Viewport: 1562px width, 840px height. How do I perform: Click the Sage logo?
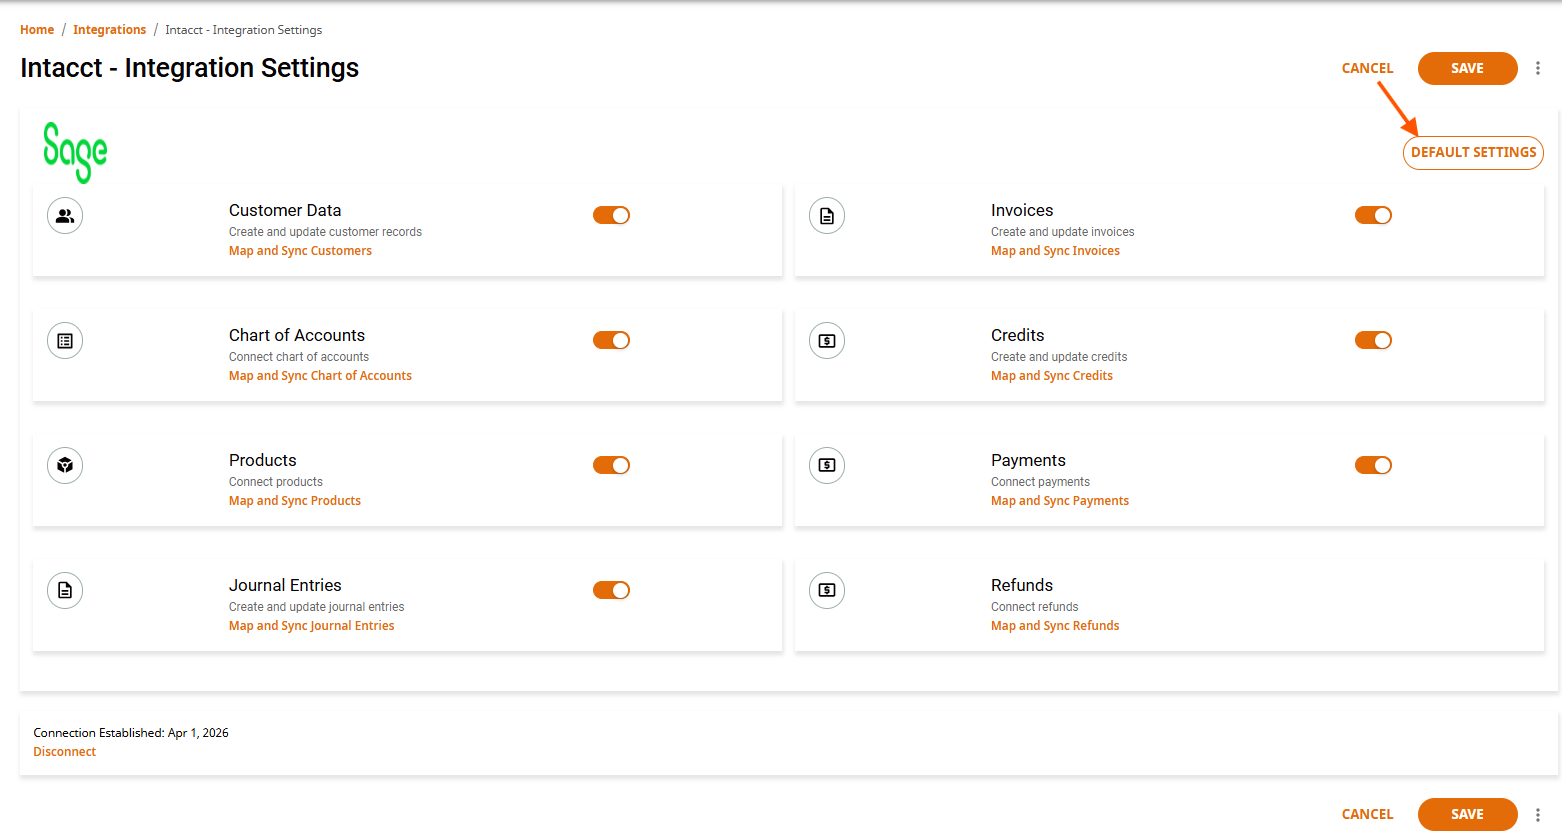[75, 152]
